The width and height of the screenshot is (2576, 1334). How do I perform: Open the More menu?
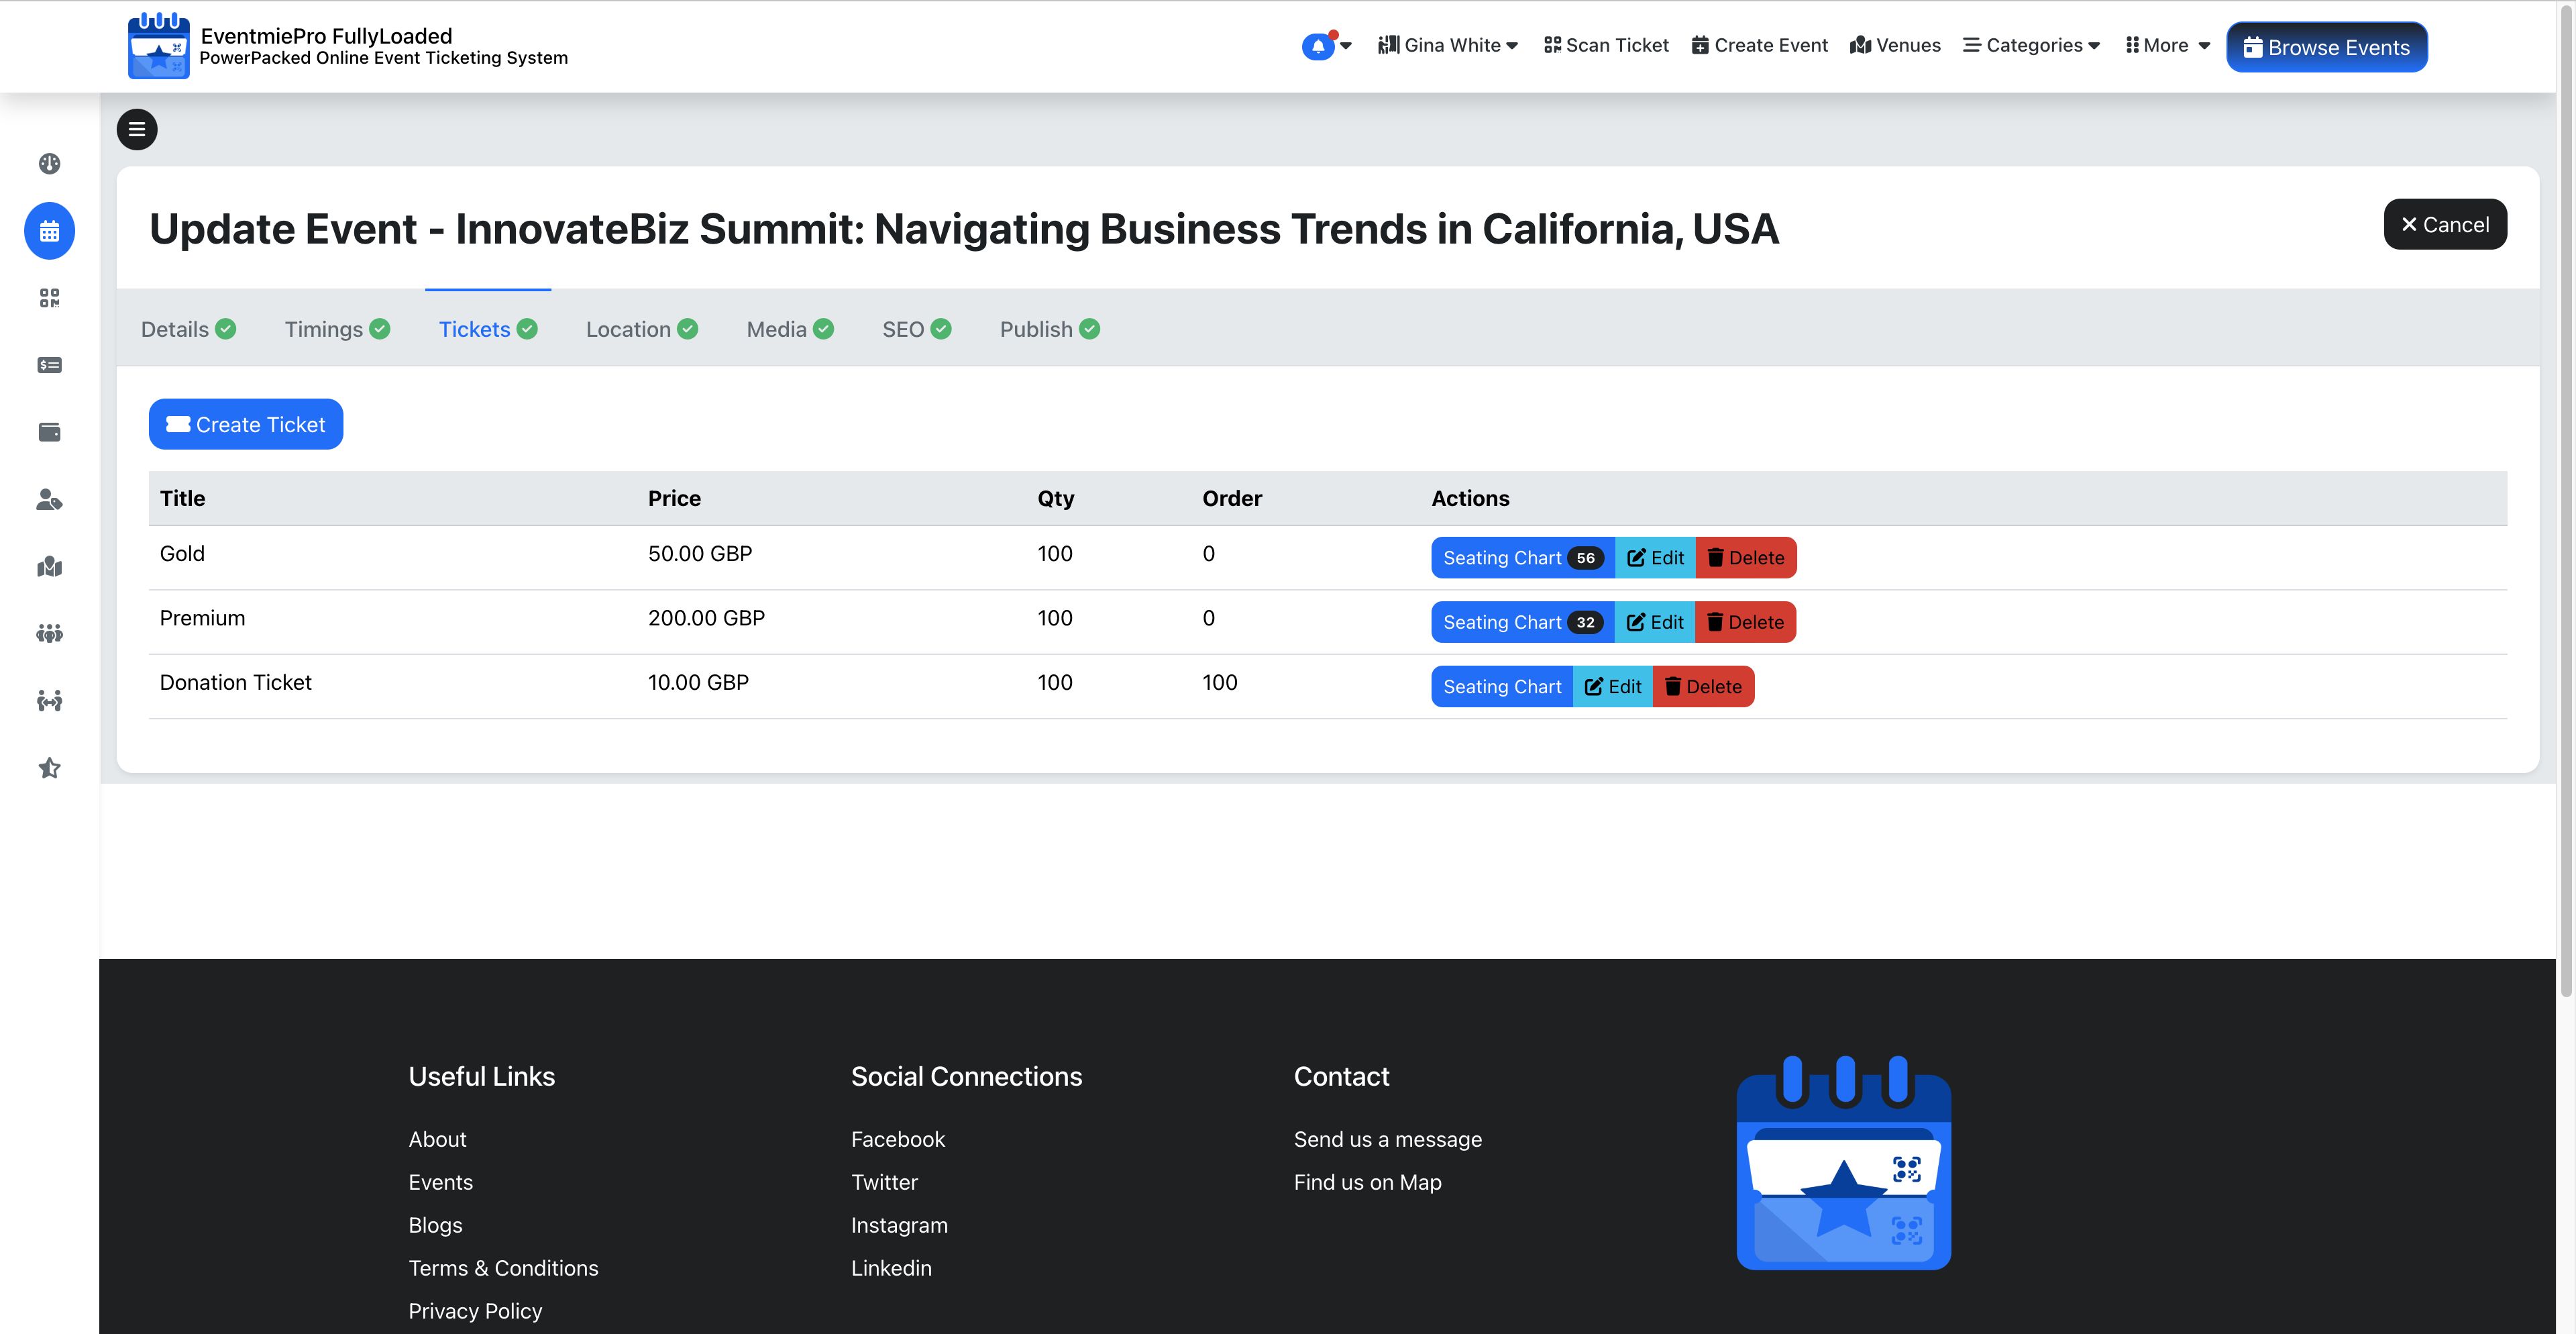click(x=2167, y=46)
